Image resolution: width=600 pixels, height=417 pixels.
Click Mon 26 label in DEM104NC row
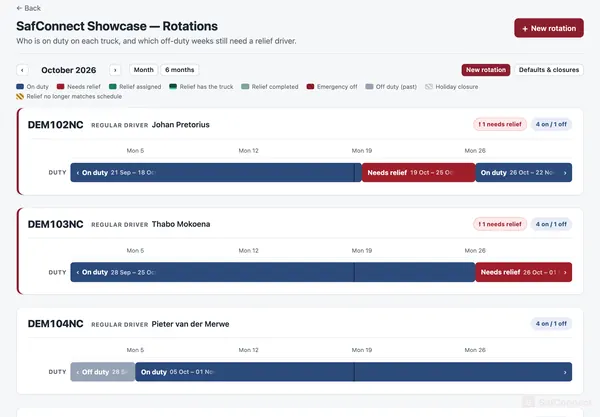click(475, 350)
